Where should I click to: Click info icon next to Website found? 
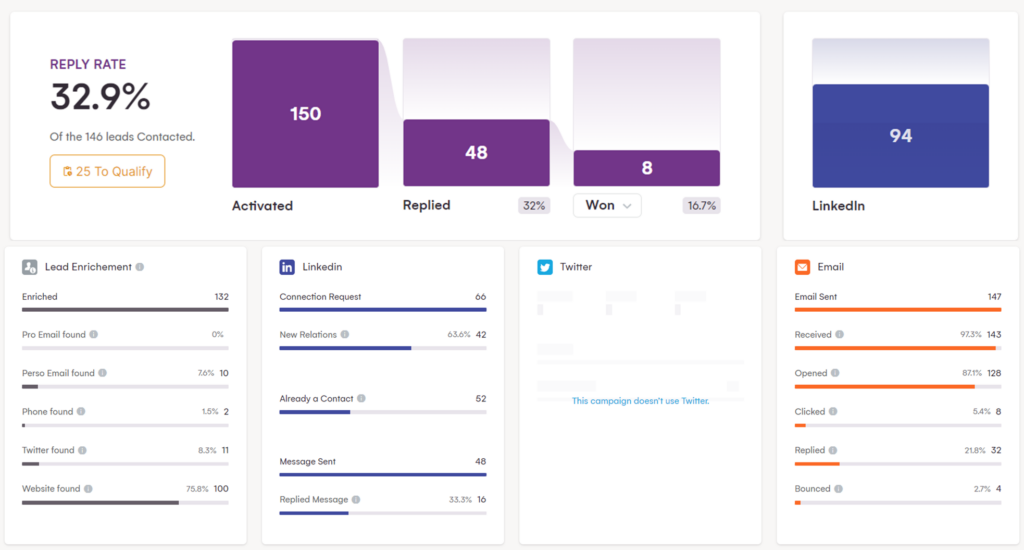tap(88, 489)
